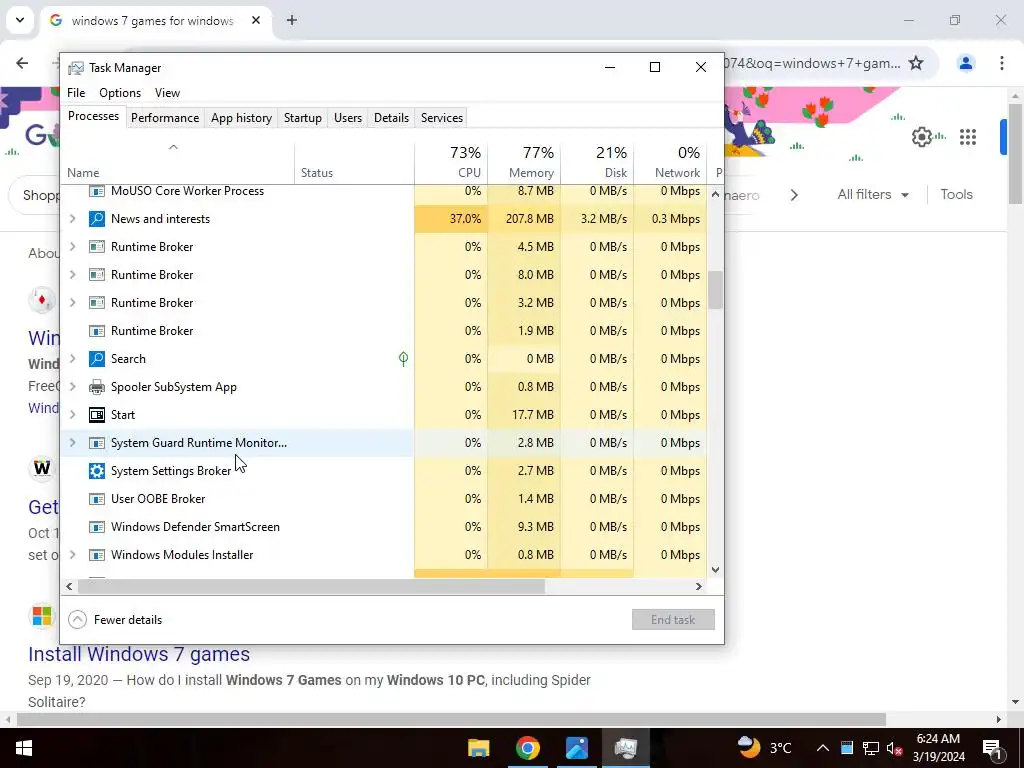This screenshot has width=1024, height=768.
Task: Switch to the Performance tab
Action: (x=165, y=118)
